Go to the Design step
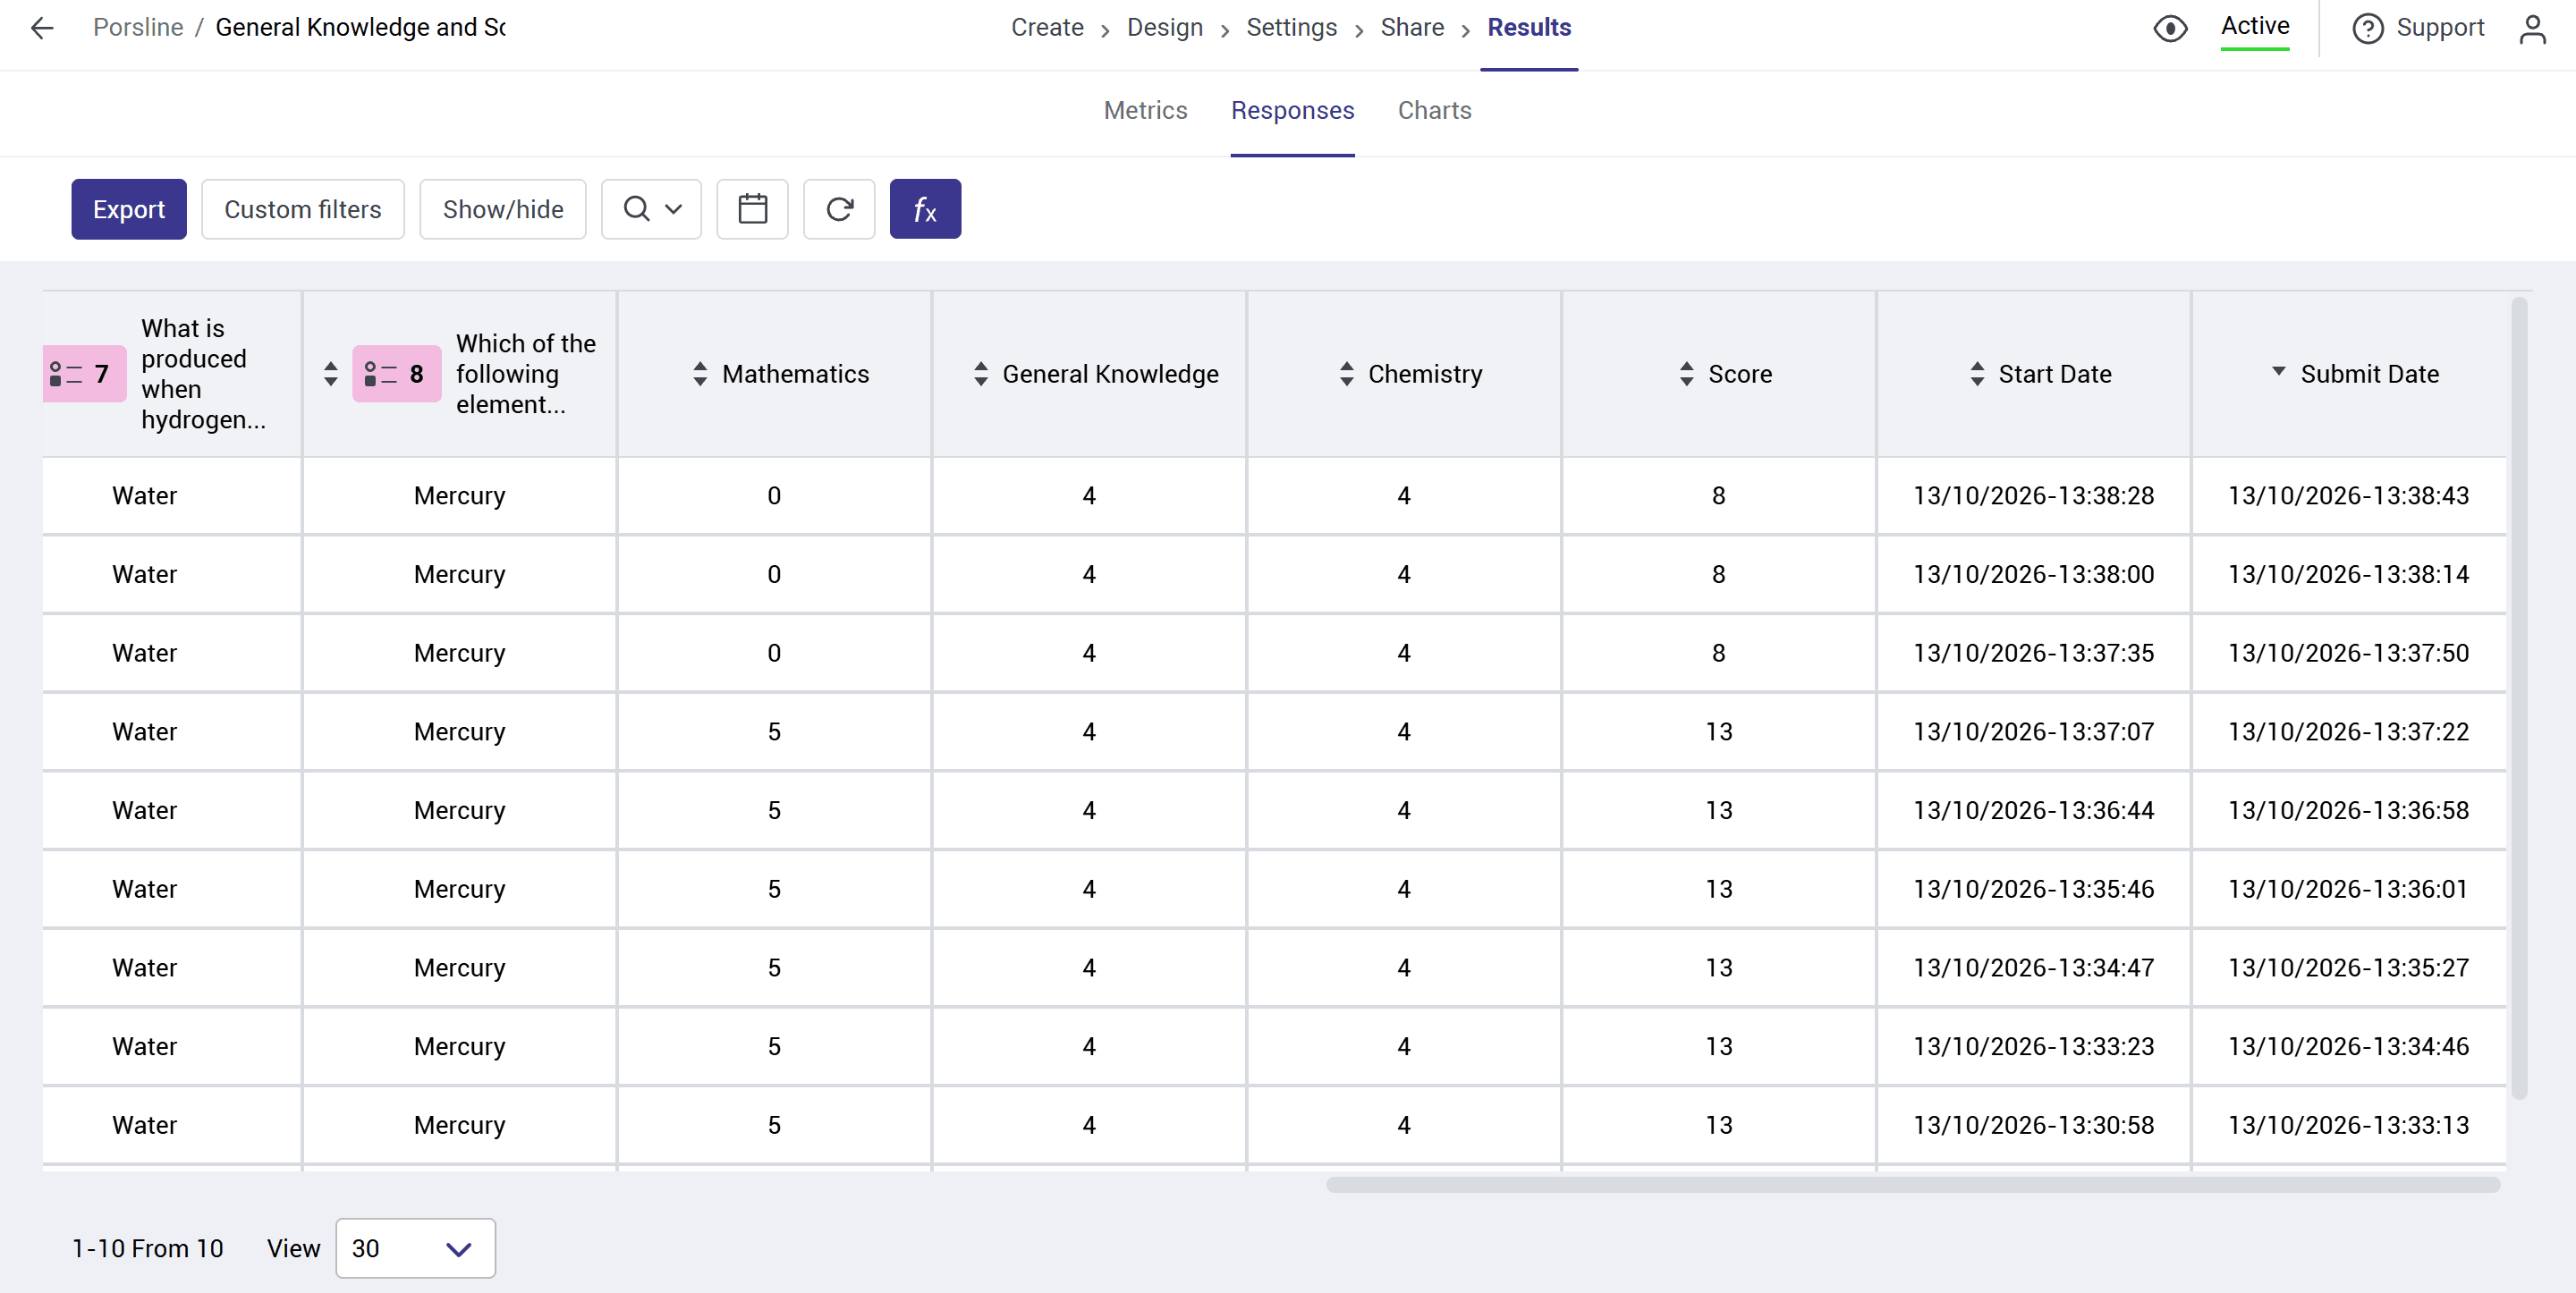 (x=1164, y=27)
